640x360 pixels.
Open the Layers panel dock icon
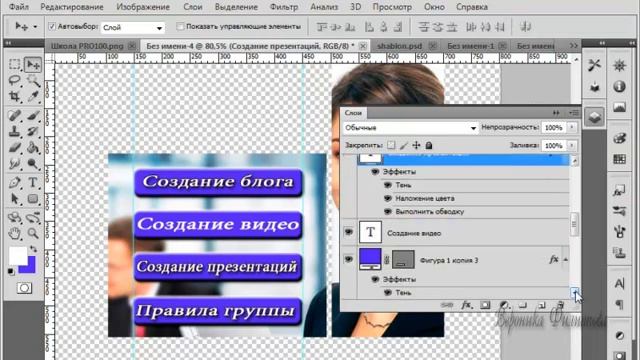595,118
